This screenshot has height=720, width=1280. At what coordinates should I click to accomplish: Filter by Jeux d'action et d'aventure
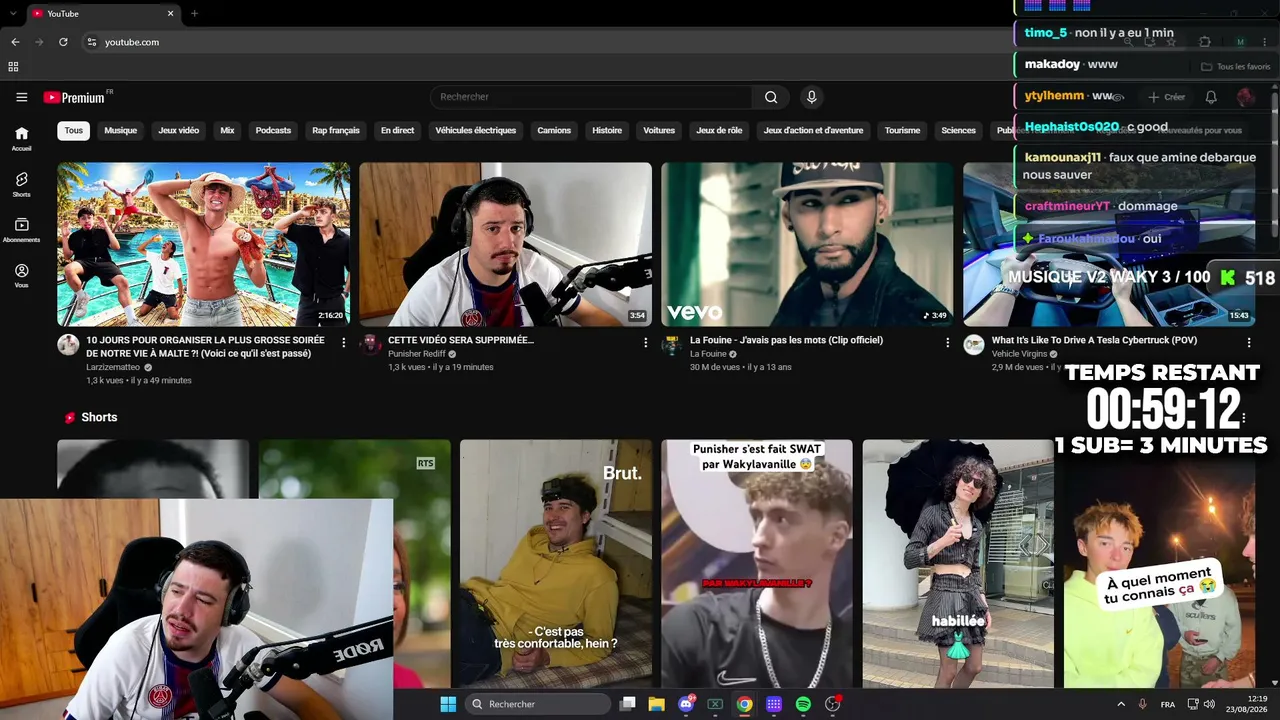coord(813,130)
